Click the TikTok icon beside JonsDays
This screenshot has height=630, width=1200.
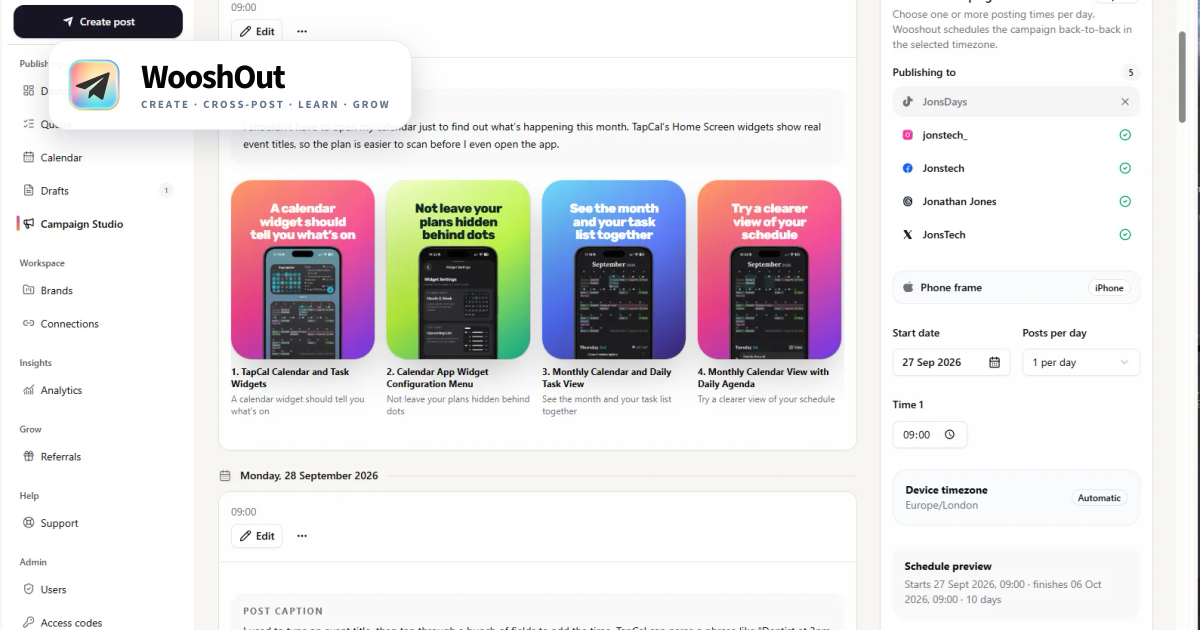click(x=908, y=102)
